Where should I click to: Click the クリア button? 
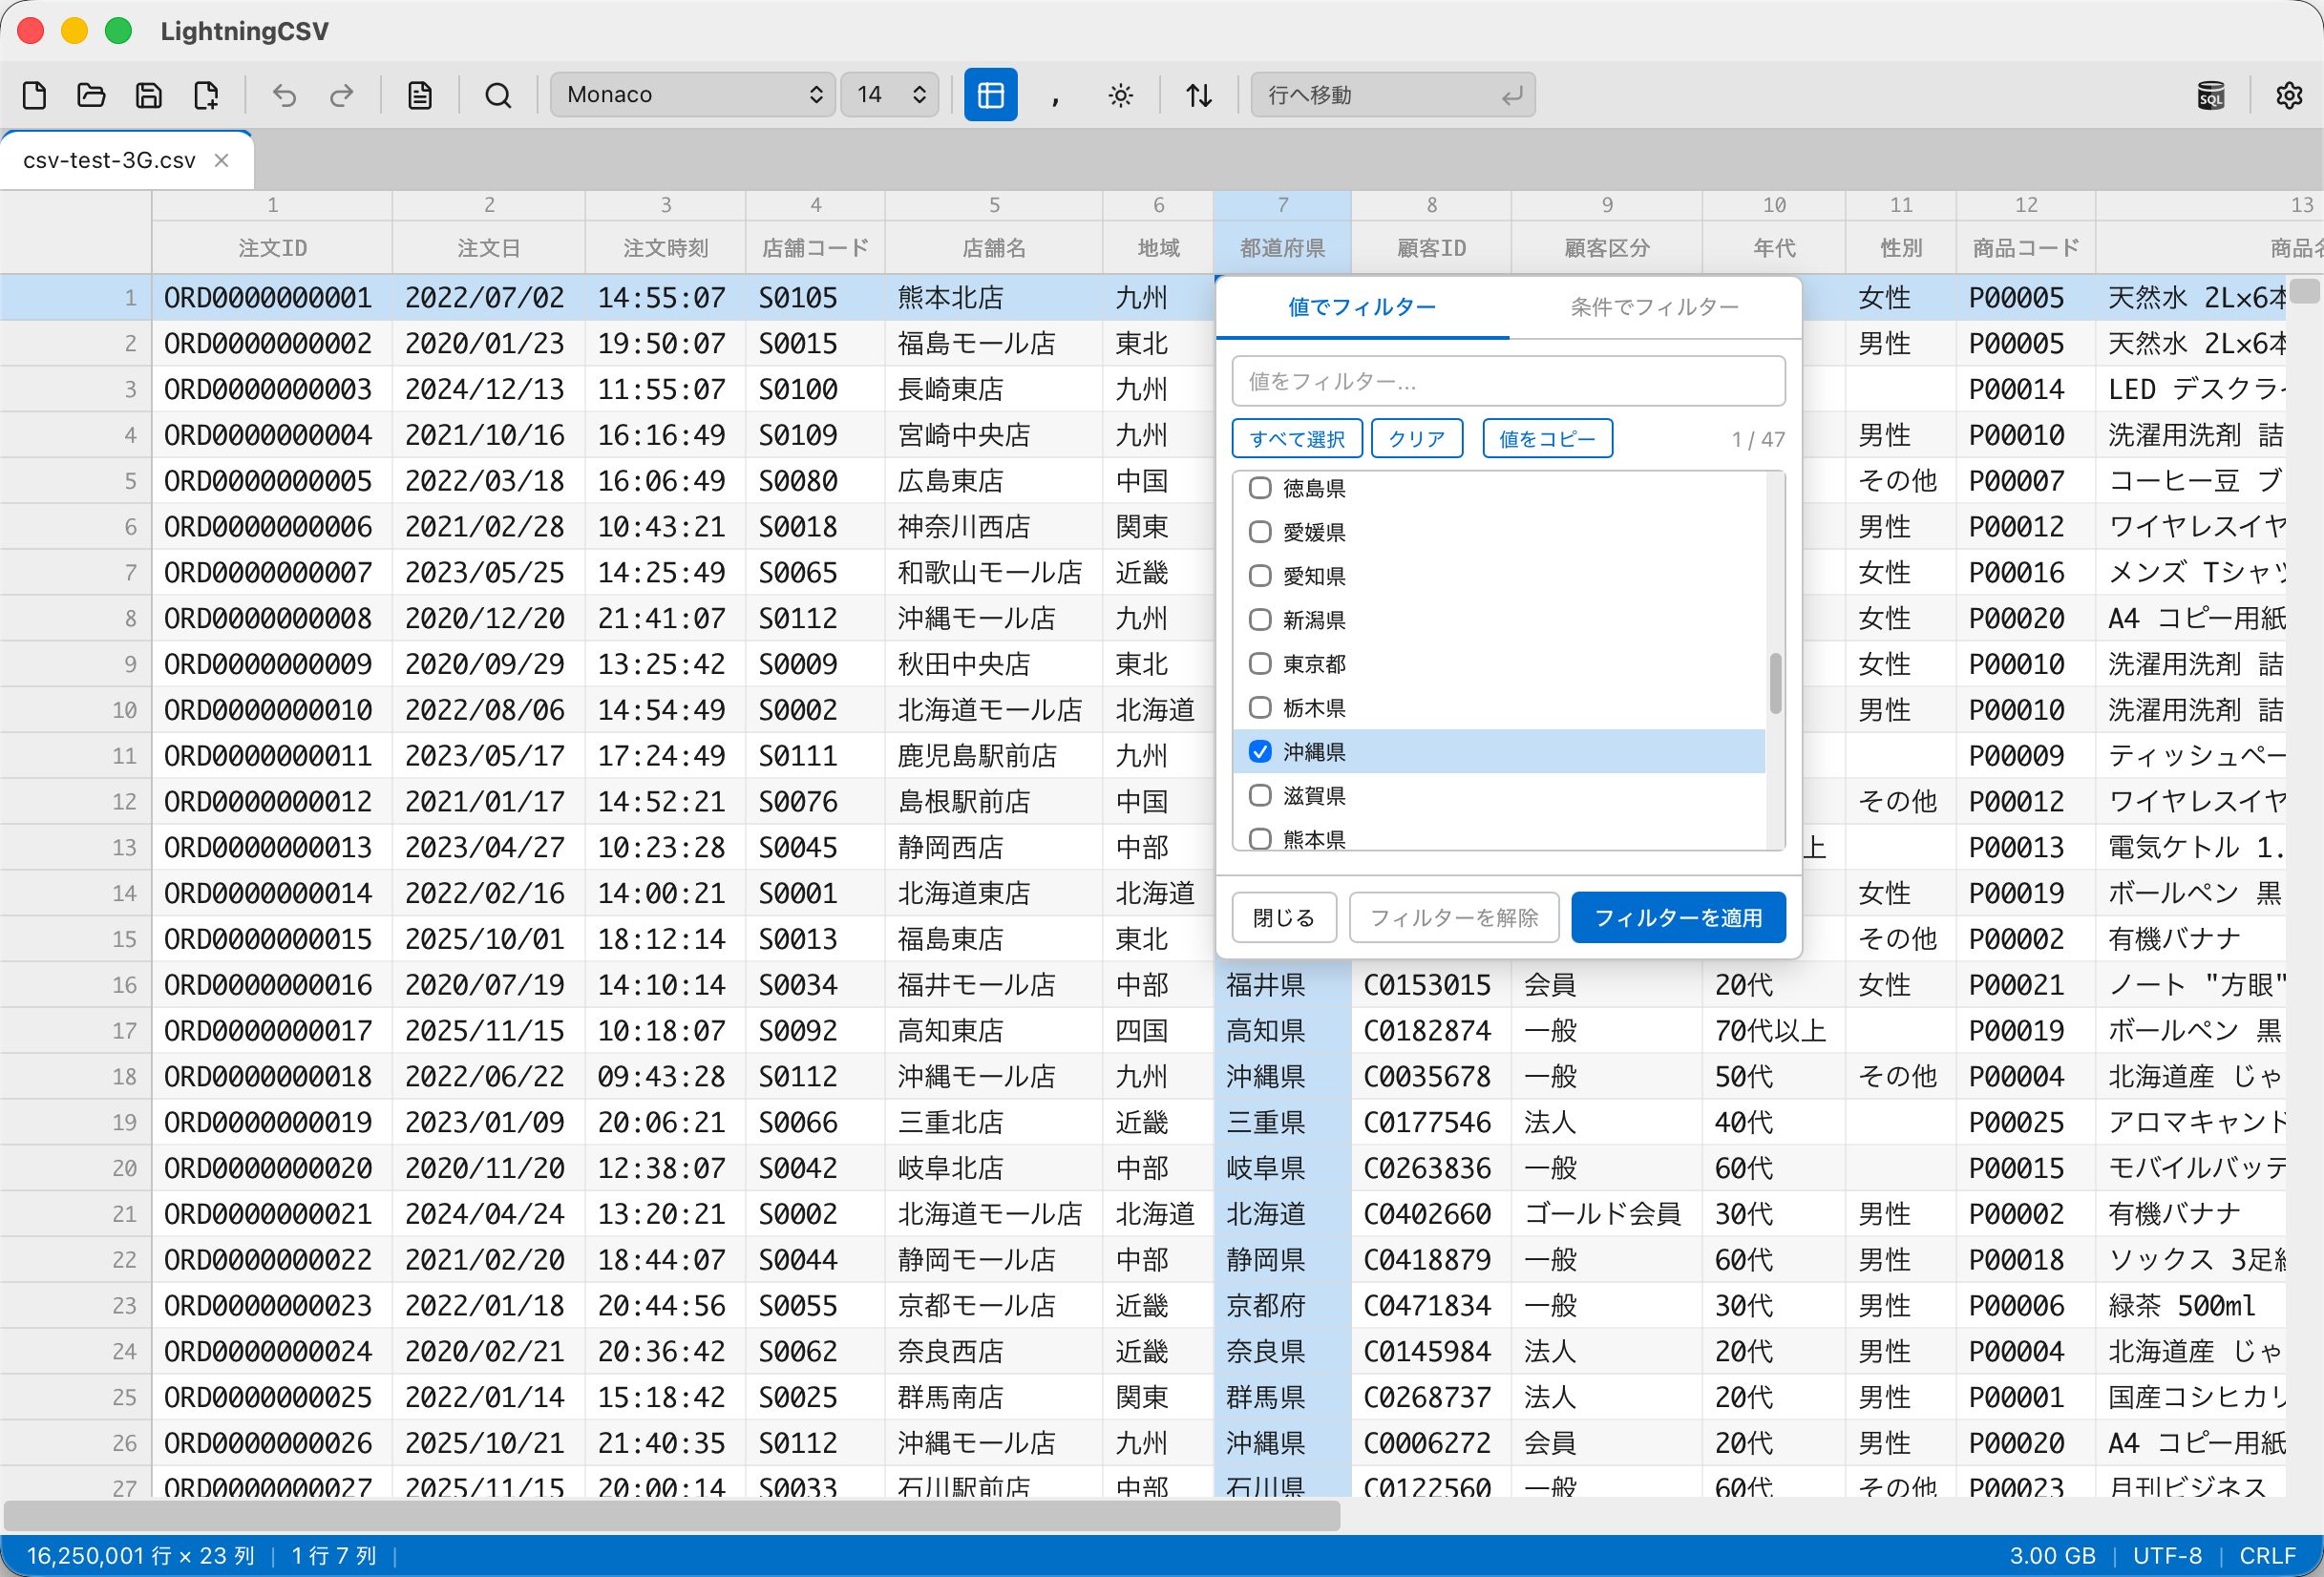coord(1417,439)
